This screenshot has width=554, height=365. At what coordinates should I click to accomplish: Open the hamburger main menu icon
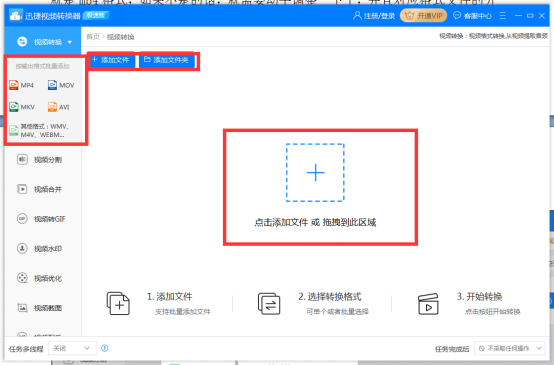(502, 16)
